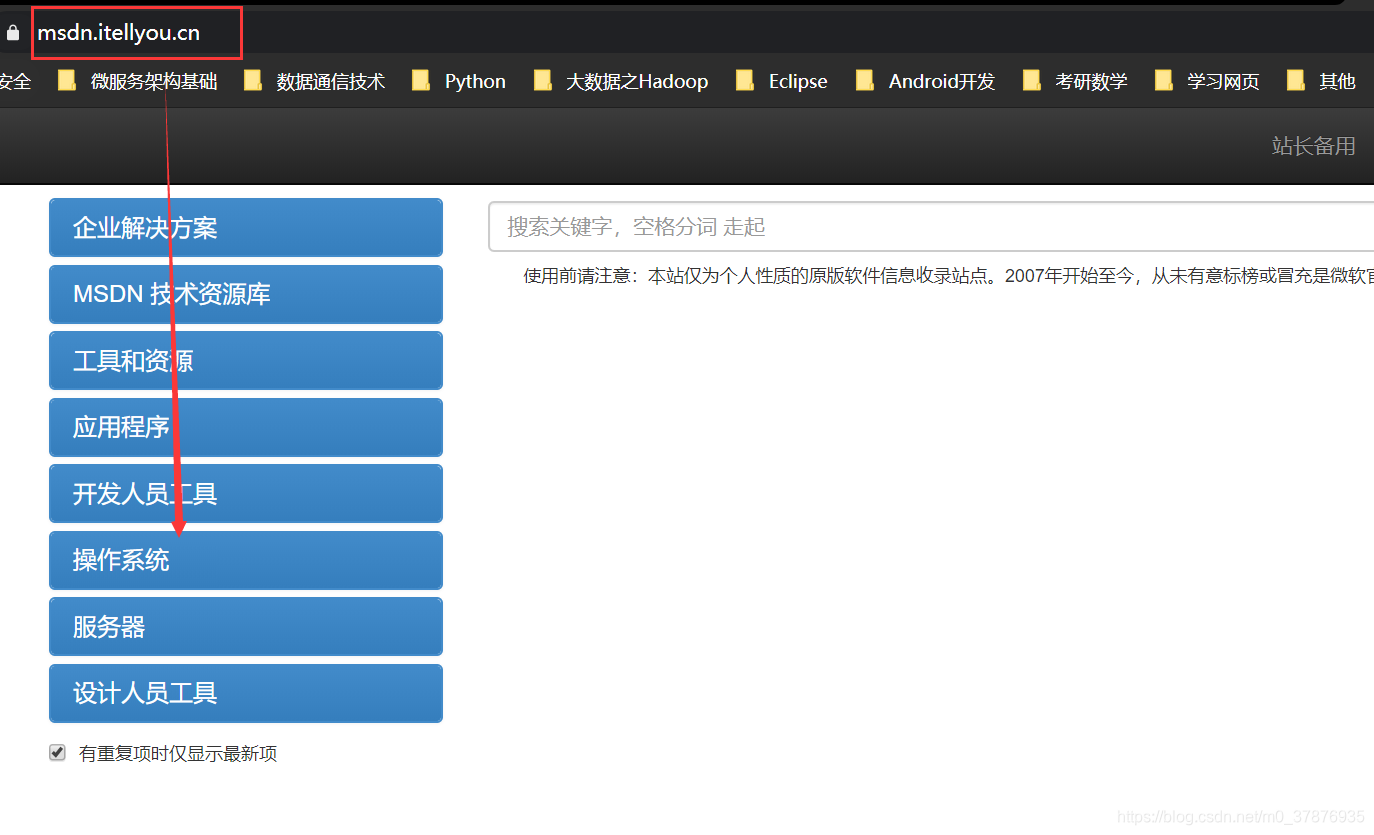Screen dimensions: 1374x835
Task: Click the lock icon in address bar
Action: point(12,33)
